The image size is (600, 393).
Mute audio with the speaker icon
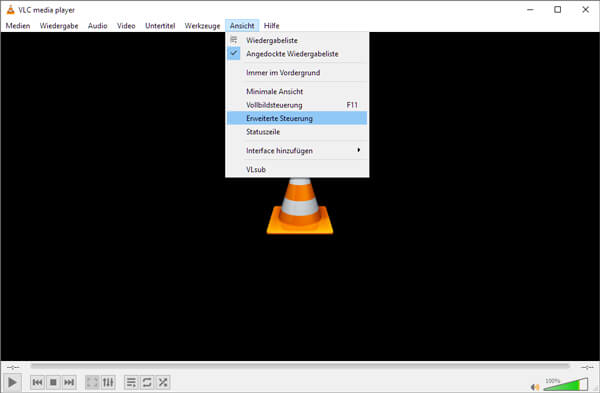(x=535, y=387)
